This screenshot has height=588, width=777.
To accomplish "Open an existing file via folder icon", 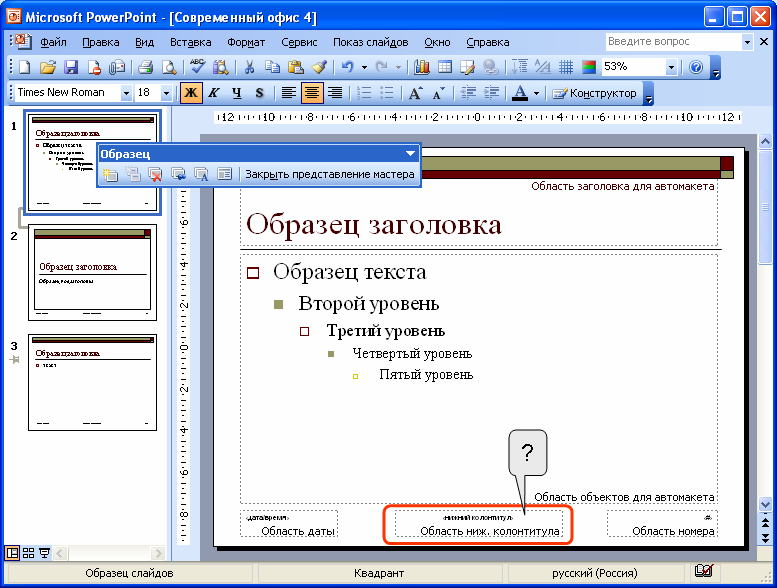I will 48,67.
